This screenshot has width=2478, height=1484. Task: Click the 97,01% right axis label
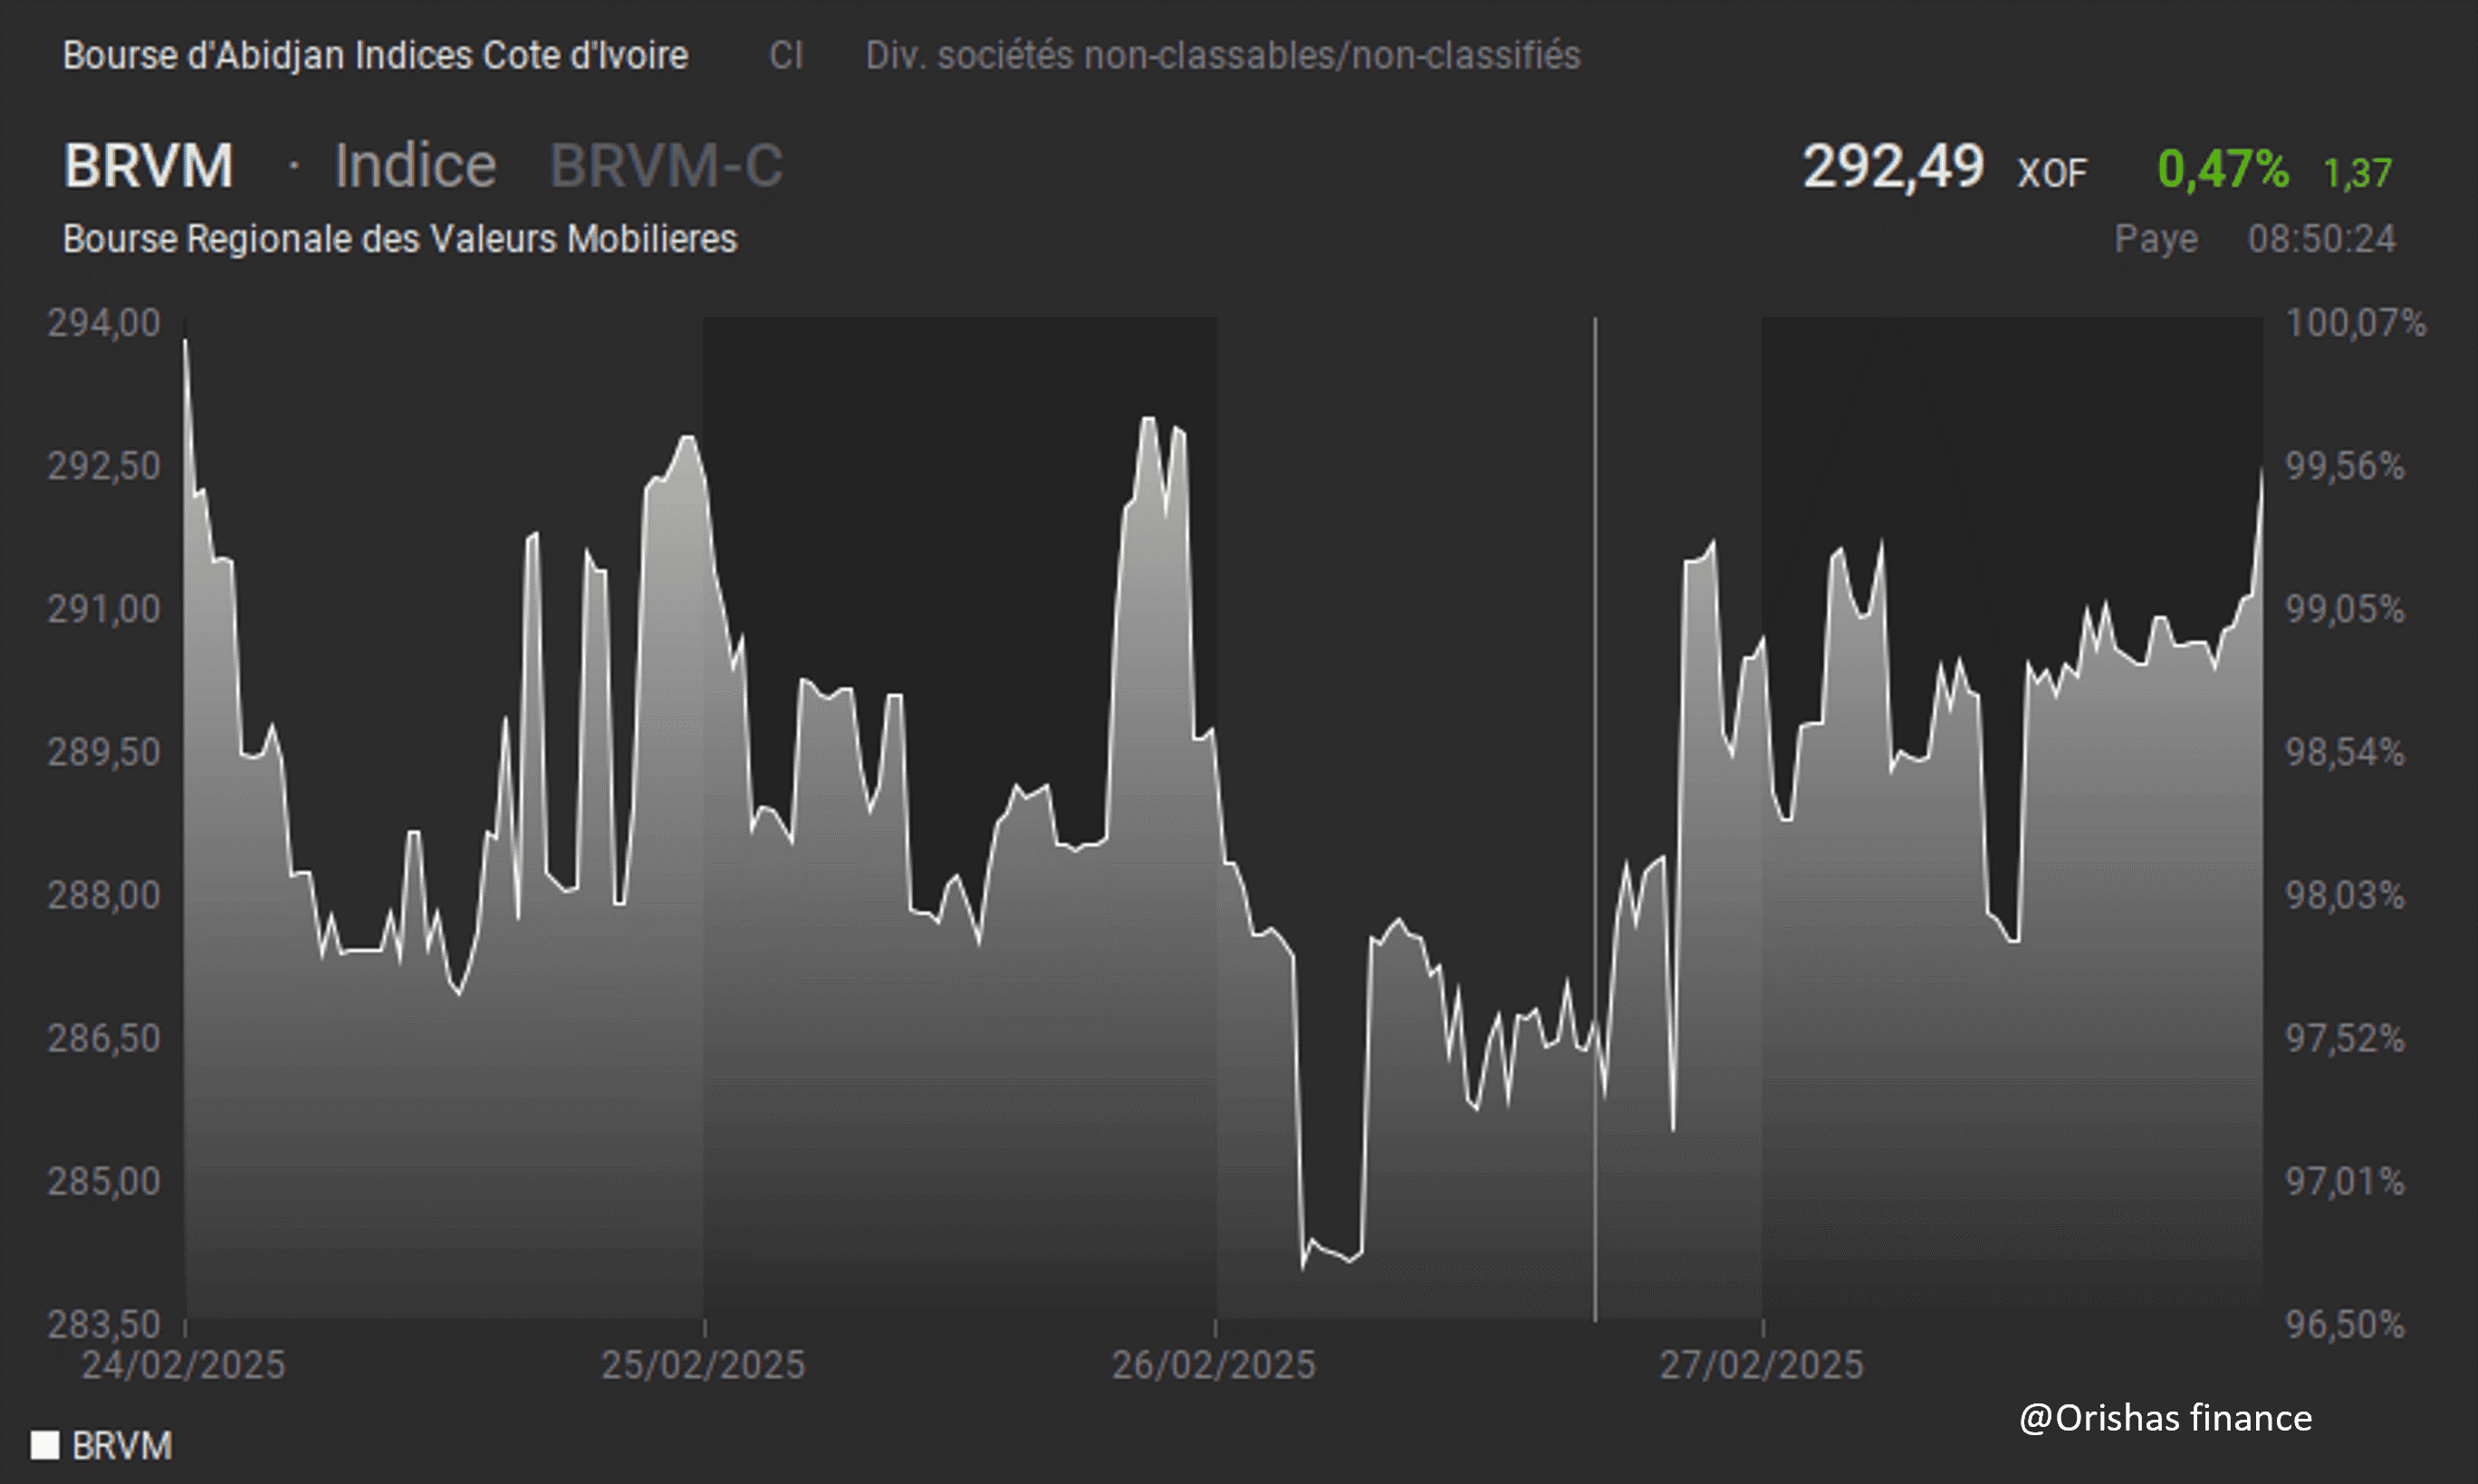point(2345,1181)
